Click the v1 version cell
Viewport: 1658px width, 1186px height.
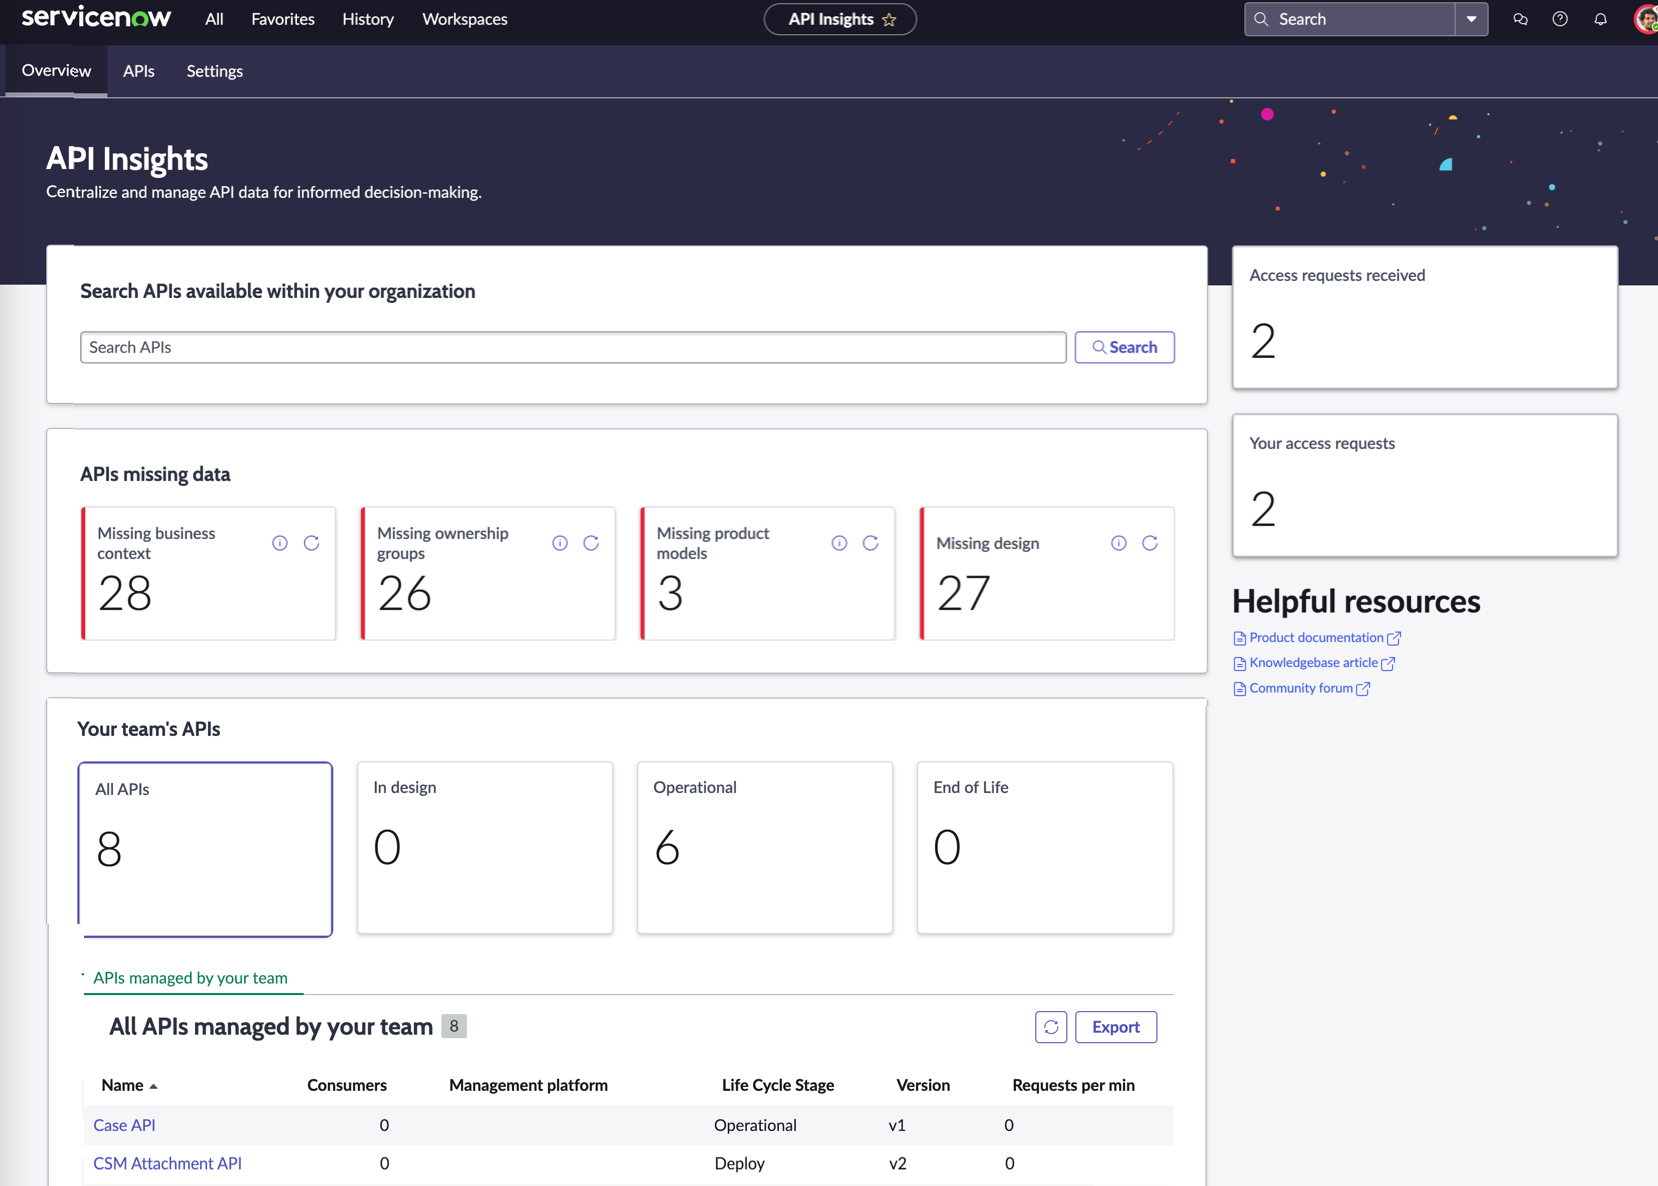(x=897, y=1125)
